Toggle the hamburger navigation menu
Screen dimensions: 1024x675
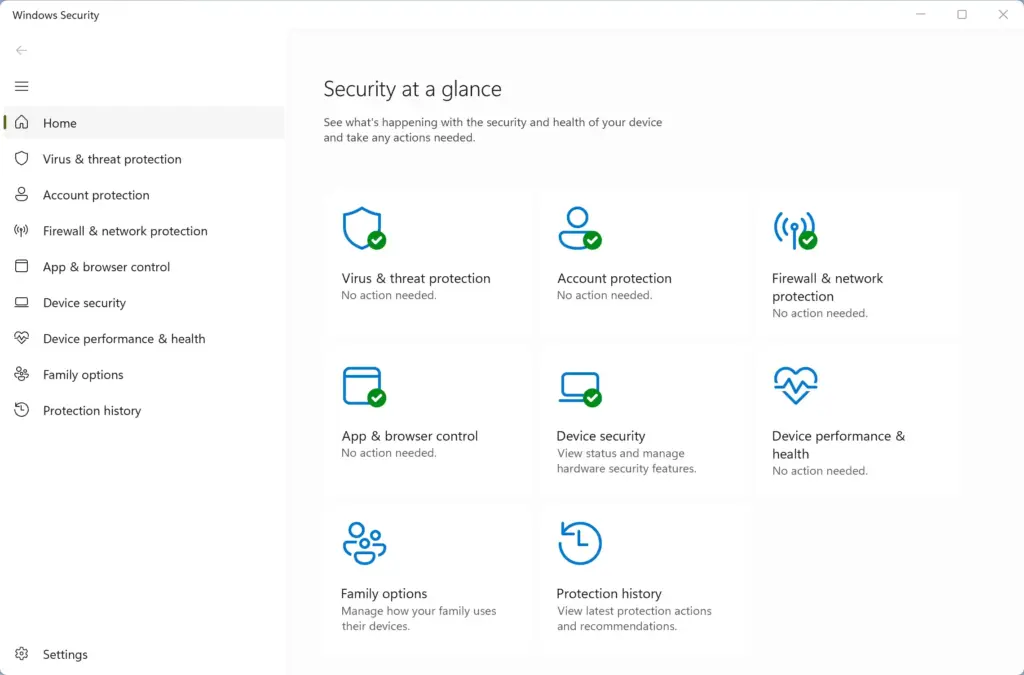[x=22, y=86]
